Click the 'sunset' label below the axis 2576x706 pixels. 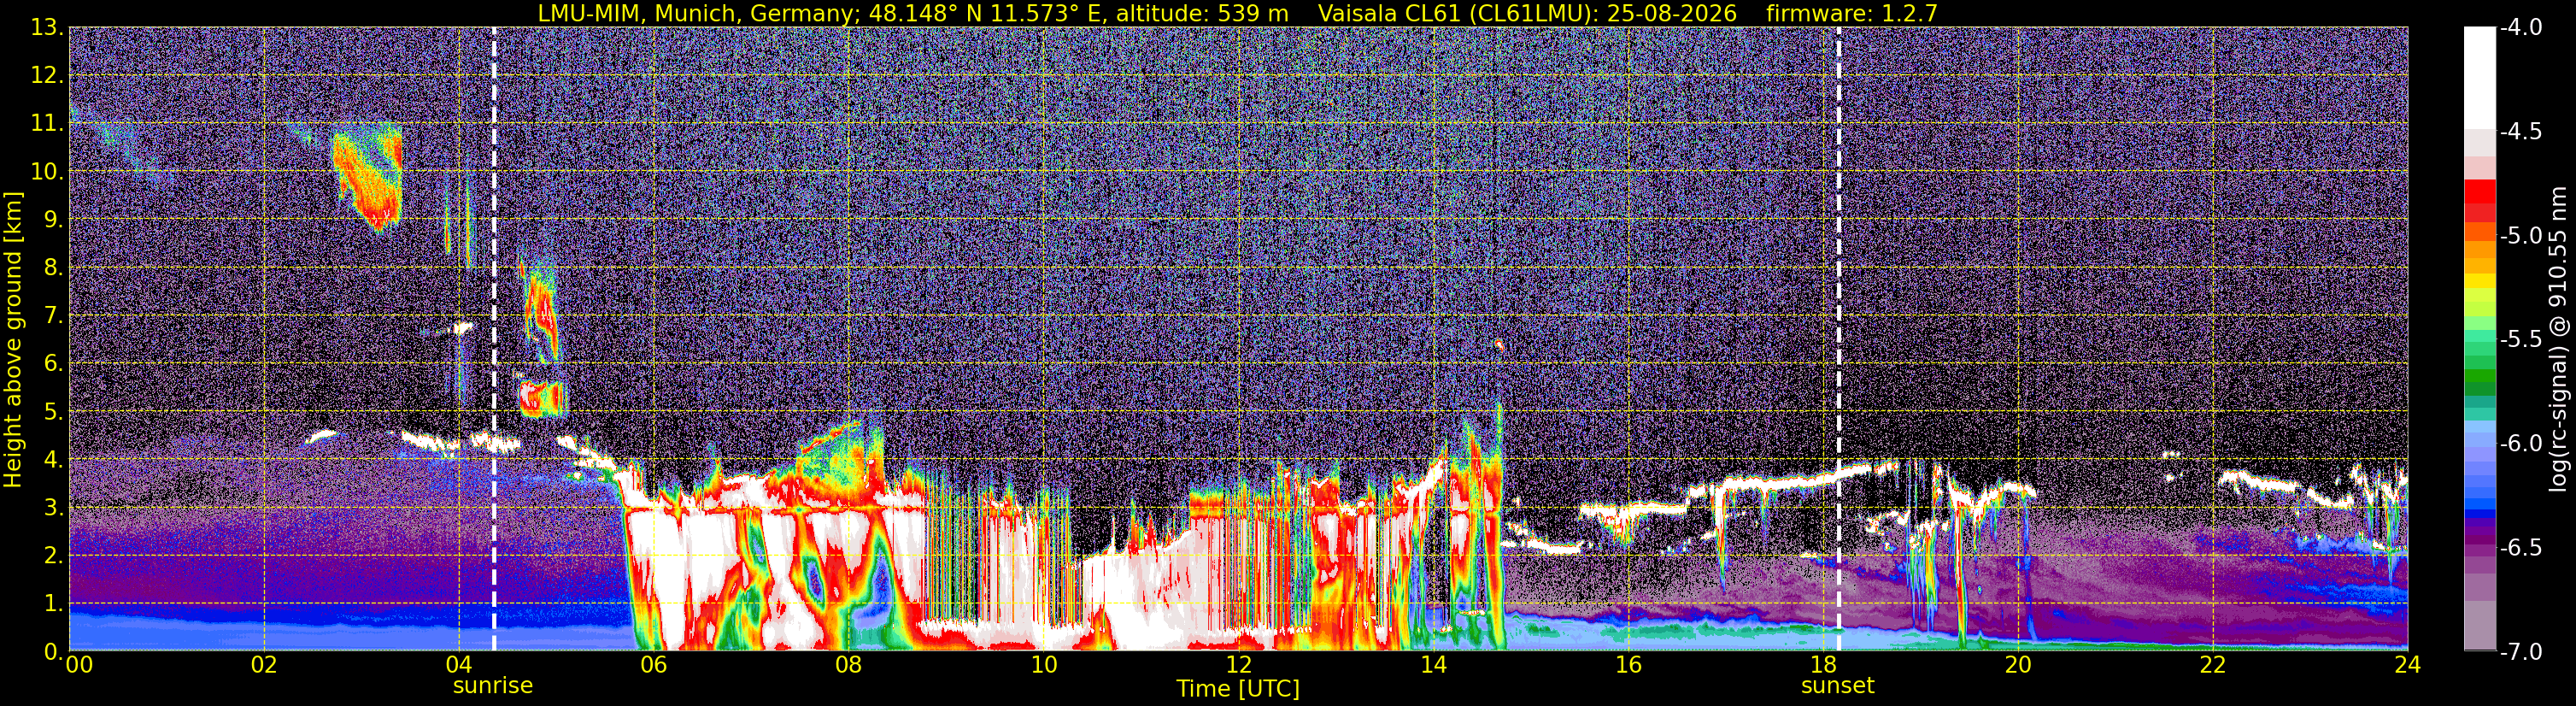1838,686
